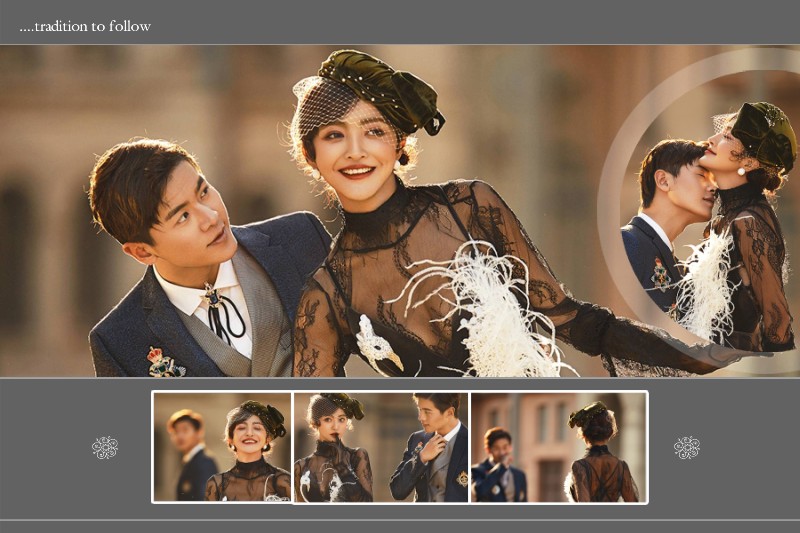Click the groom in the left thumbnail
800x533 pixels.
(188, 453)
